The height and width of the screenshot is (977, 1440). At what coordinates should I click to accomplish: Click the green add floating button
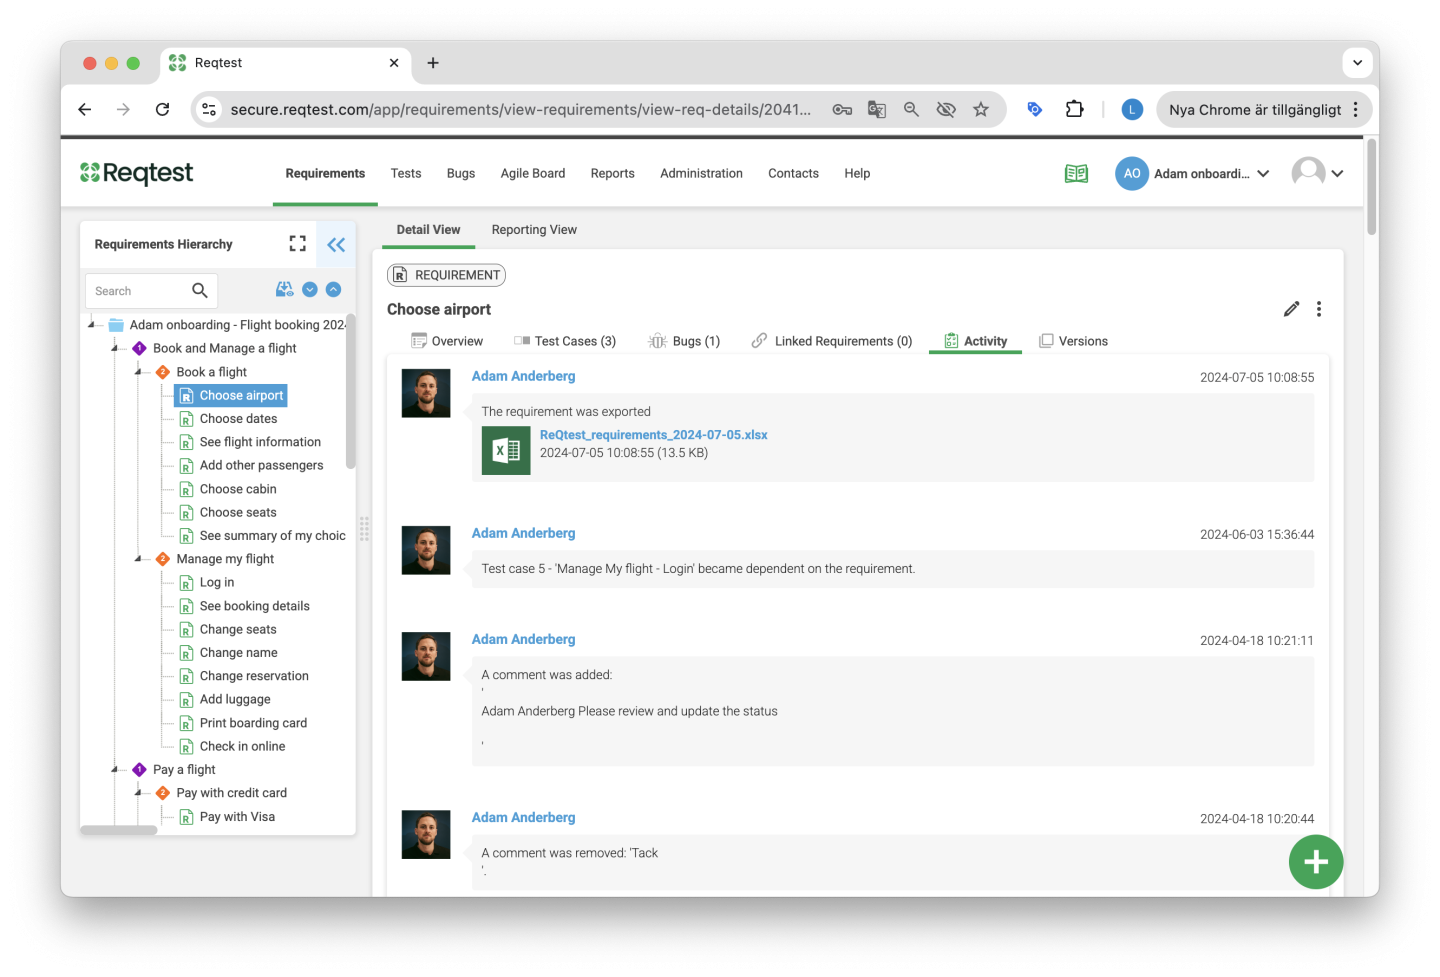[1316, 862]
